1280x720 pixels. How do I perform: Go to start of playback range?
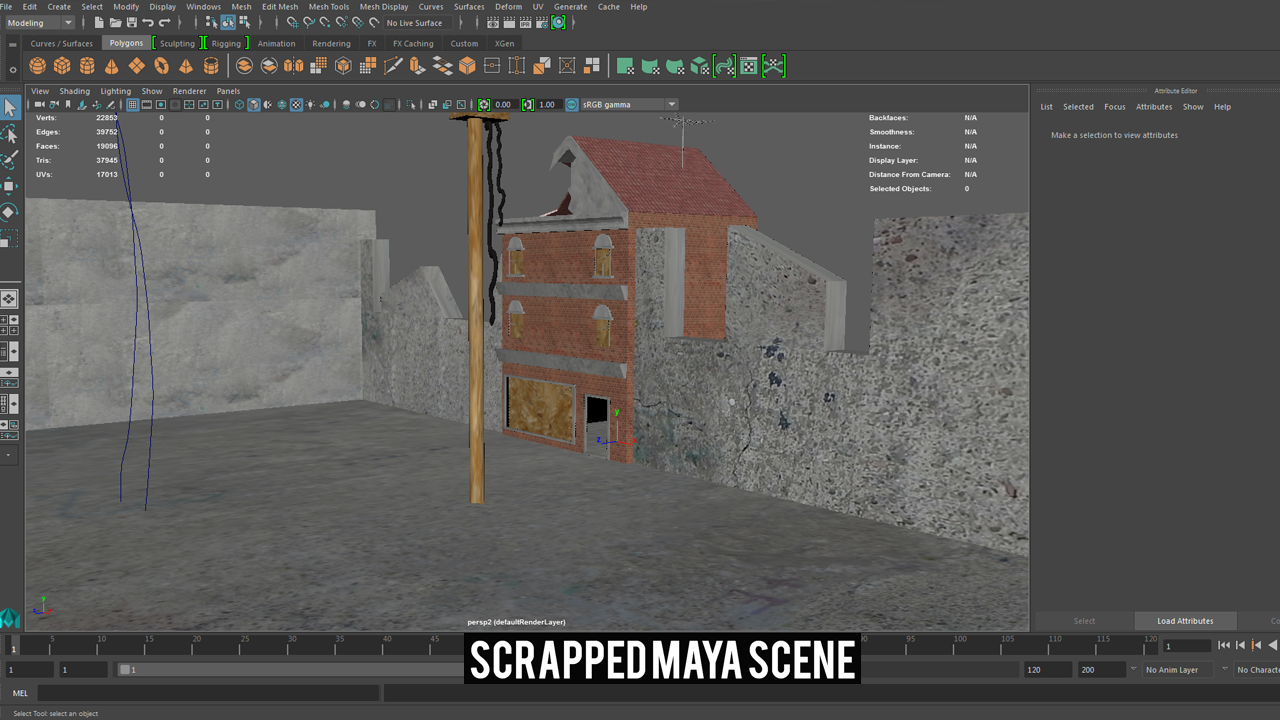point(1223,645)
